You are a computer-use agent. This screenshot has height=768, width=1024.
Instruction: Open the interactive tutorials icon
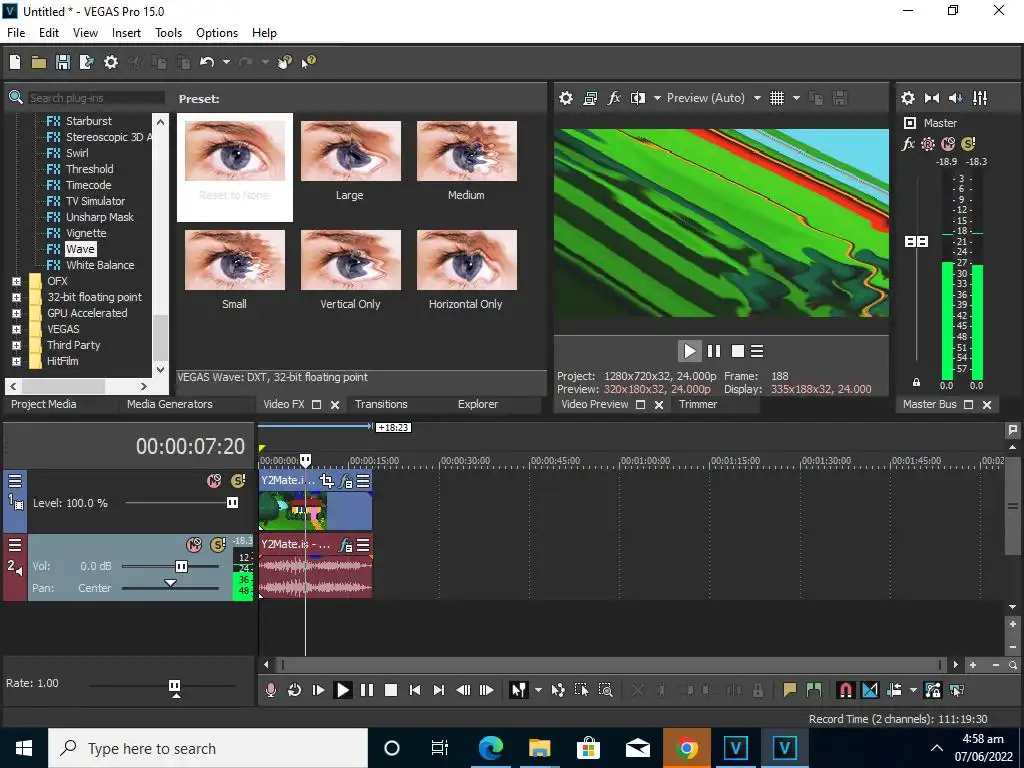click(284, 62)
